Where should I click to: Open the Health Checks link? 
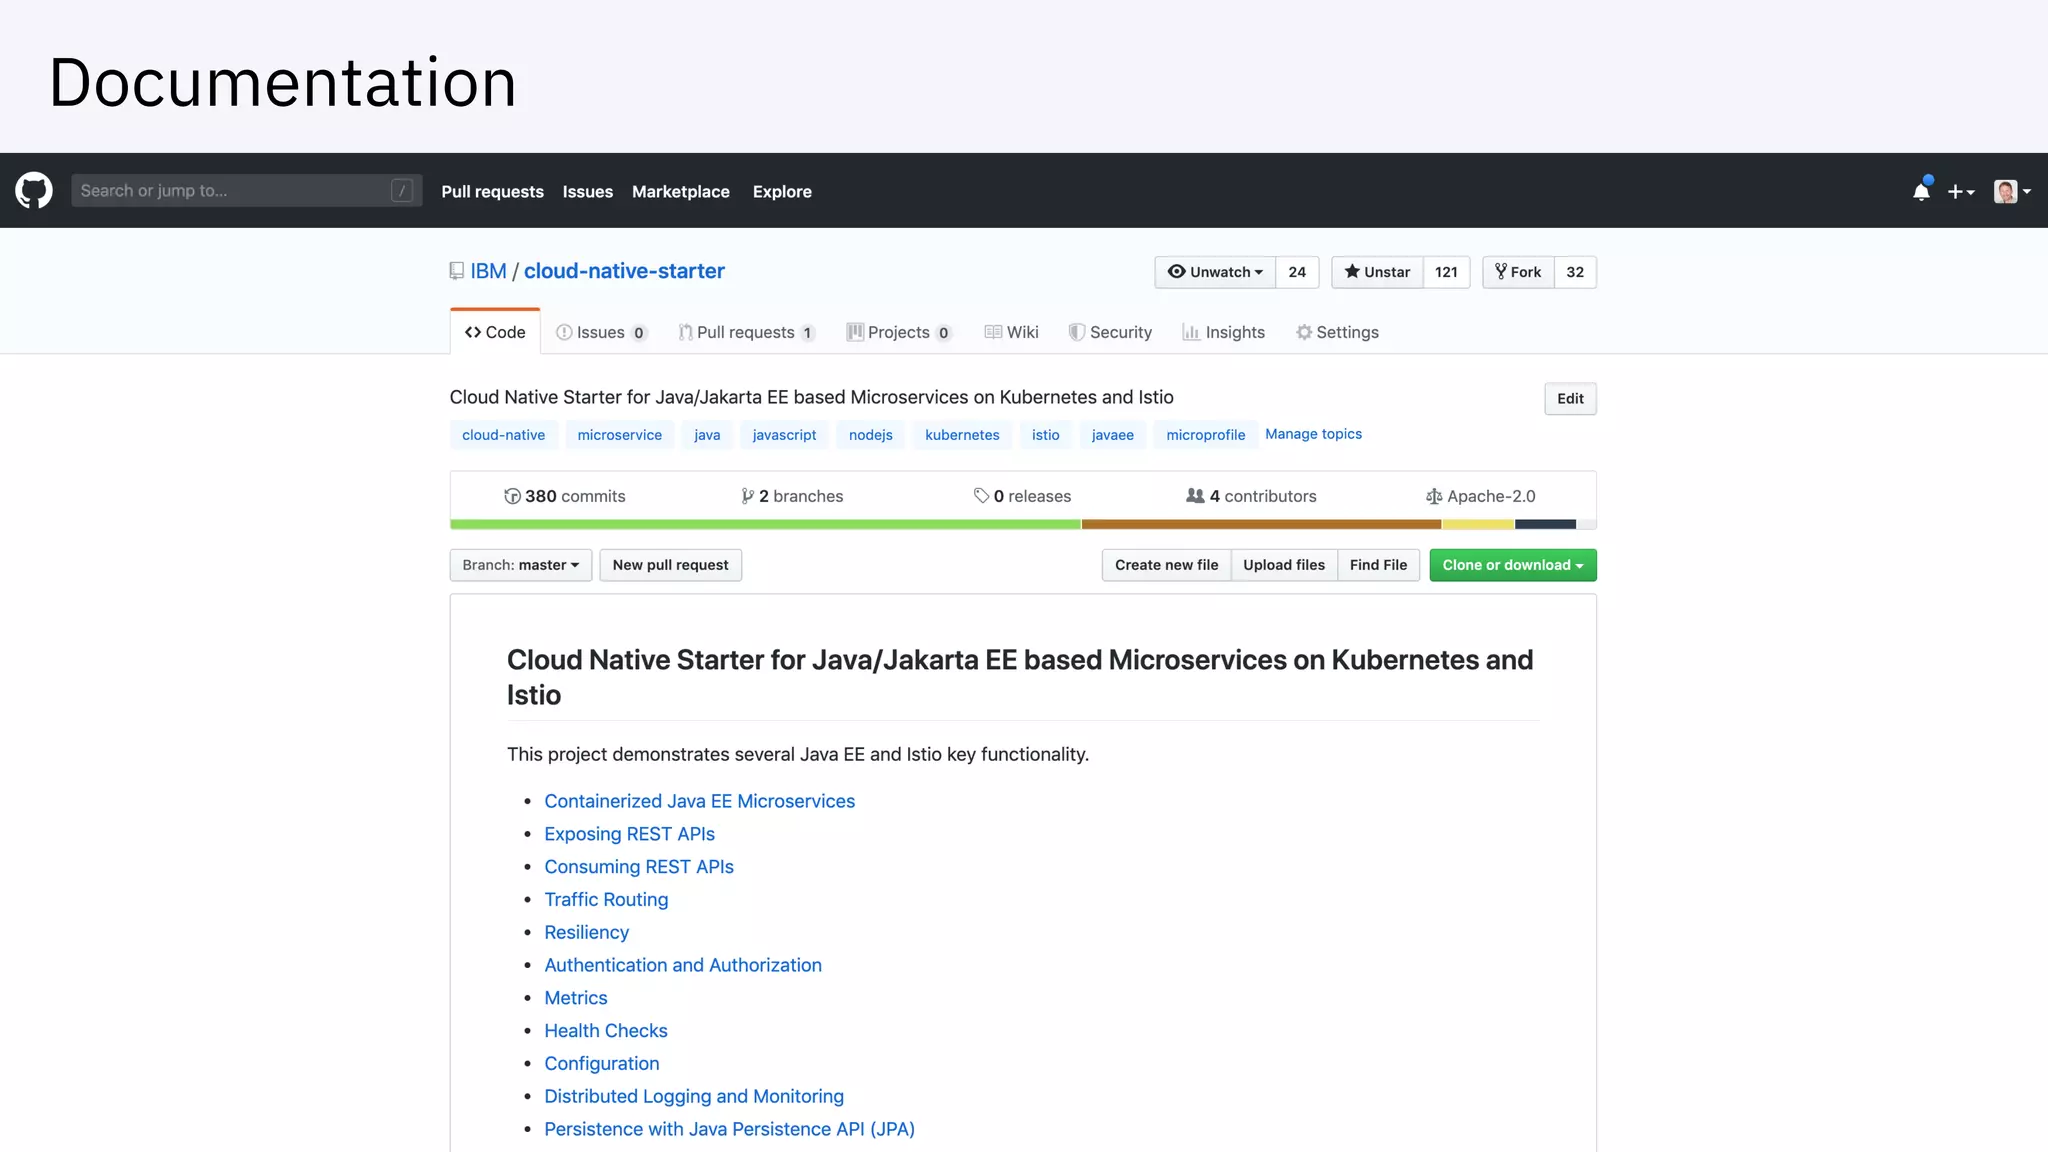pyautogui.click(x=605, y=1031)
